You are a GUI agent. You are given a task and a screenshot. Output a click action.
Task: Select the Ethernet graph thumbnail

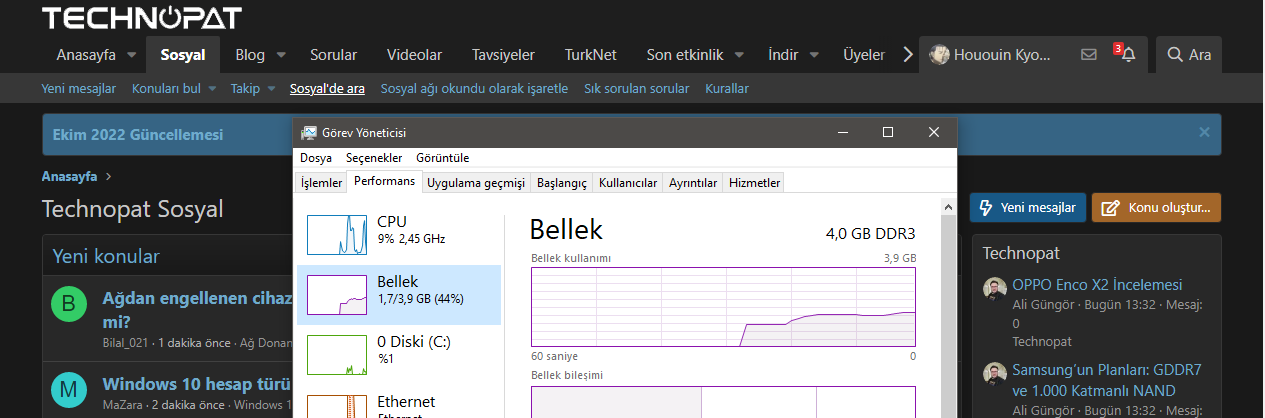pos(337,407)
